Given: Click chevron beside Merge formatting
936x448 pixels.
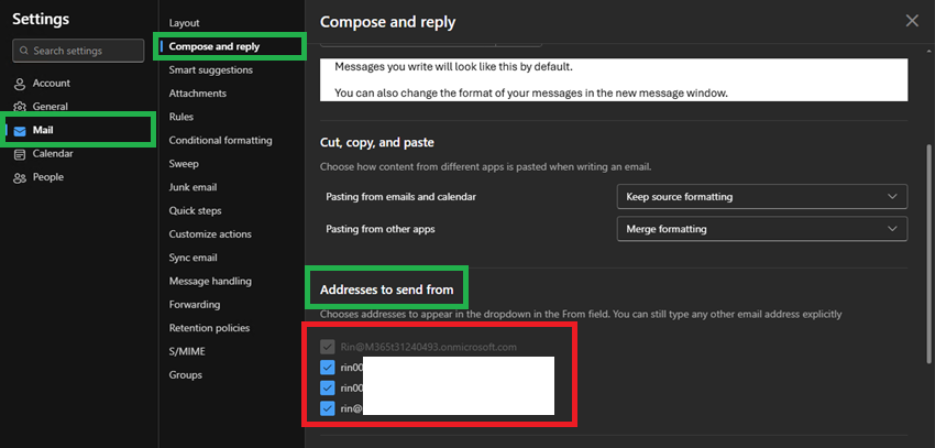Looking at the screenshot, I should (x=892, y=229).
